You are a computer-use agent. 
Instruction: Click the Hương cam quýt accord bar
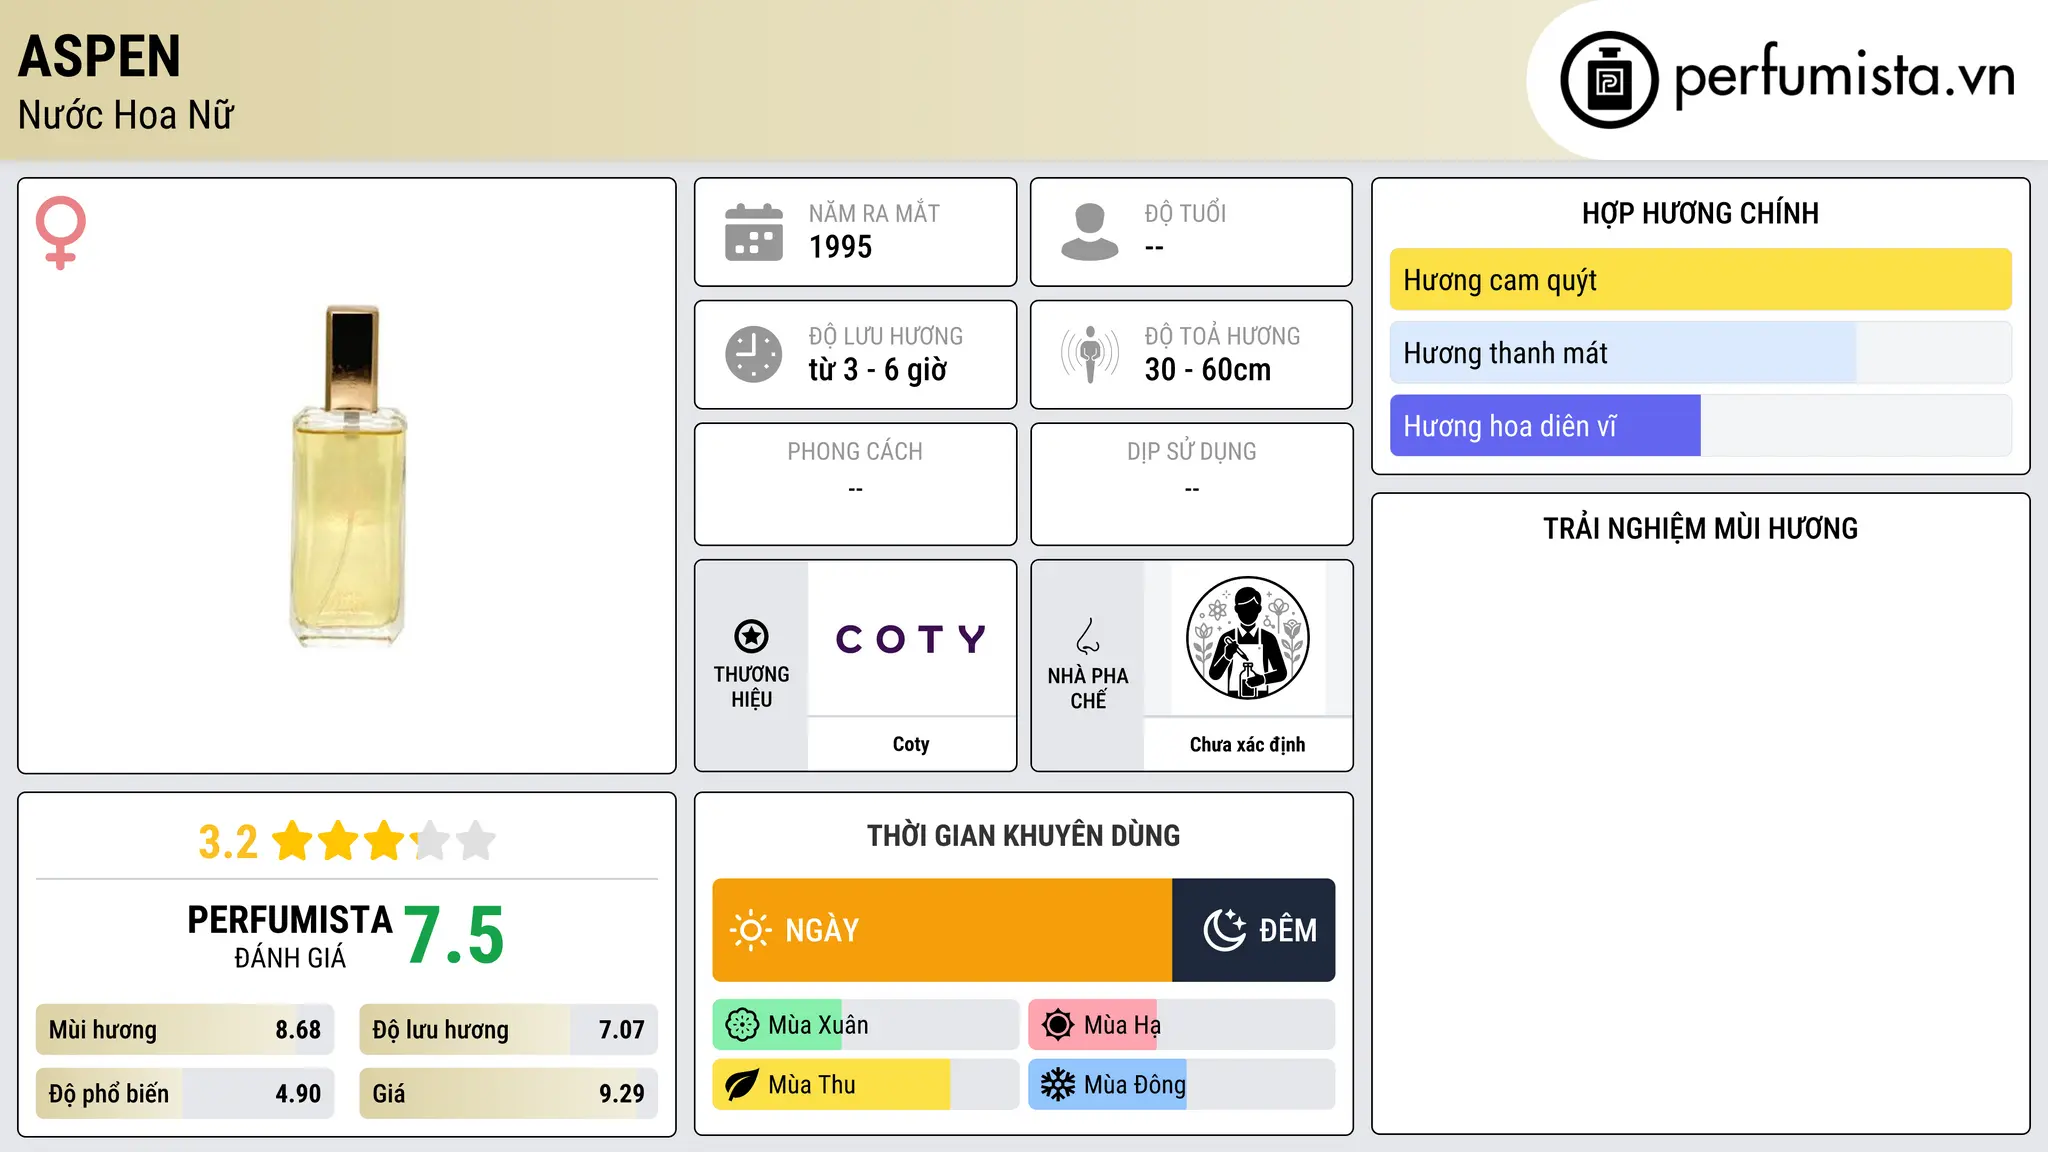click(x=1700, y=280)
